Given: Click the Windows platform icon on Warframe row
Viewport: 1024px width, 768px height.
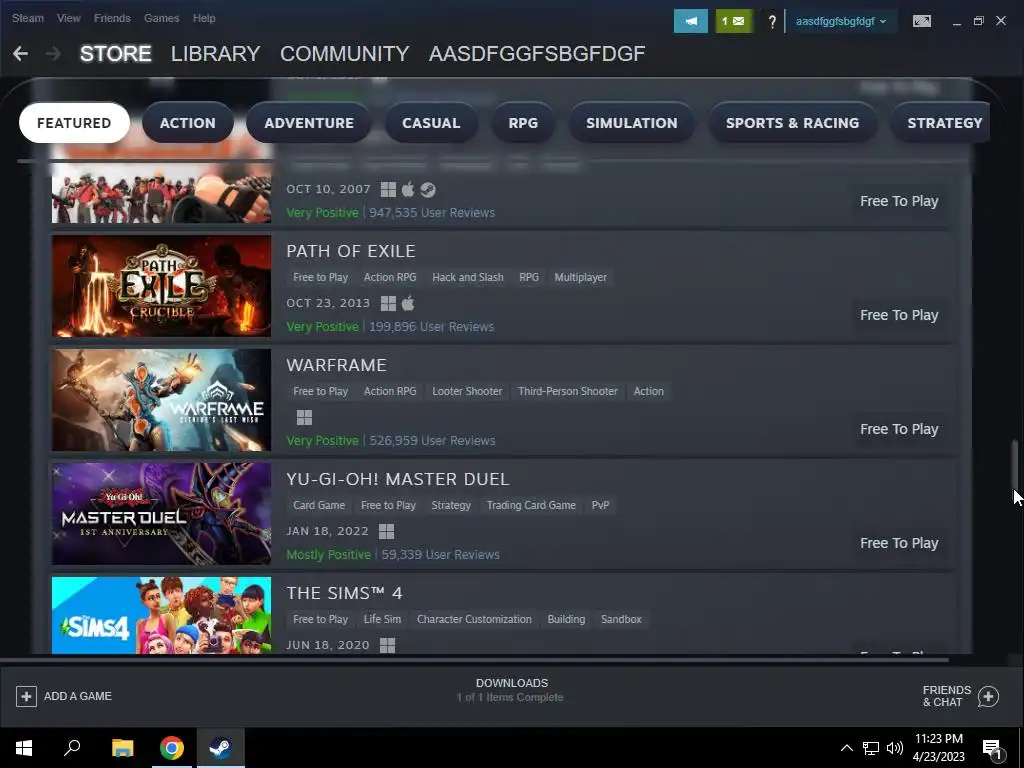Looking at the screenshot, I should point(304,417).
